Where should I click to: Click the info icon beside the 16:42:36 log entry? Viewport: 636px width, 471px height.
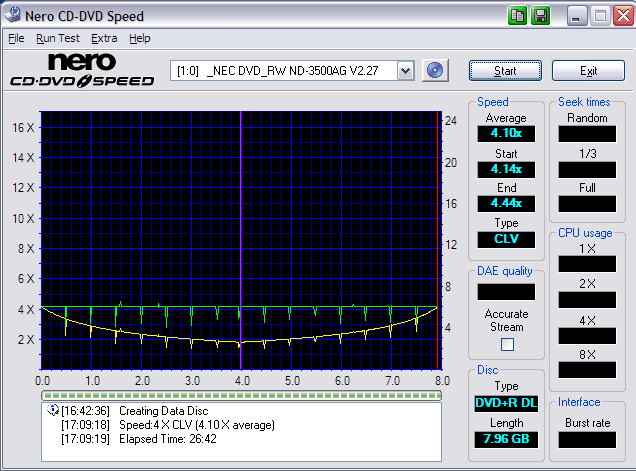53,410
